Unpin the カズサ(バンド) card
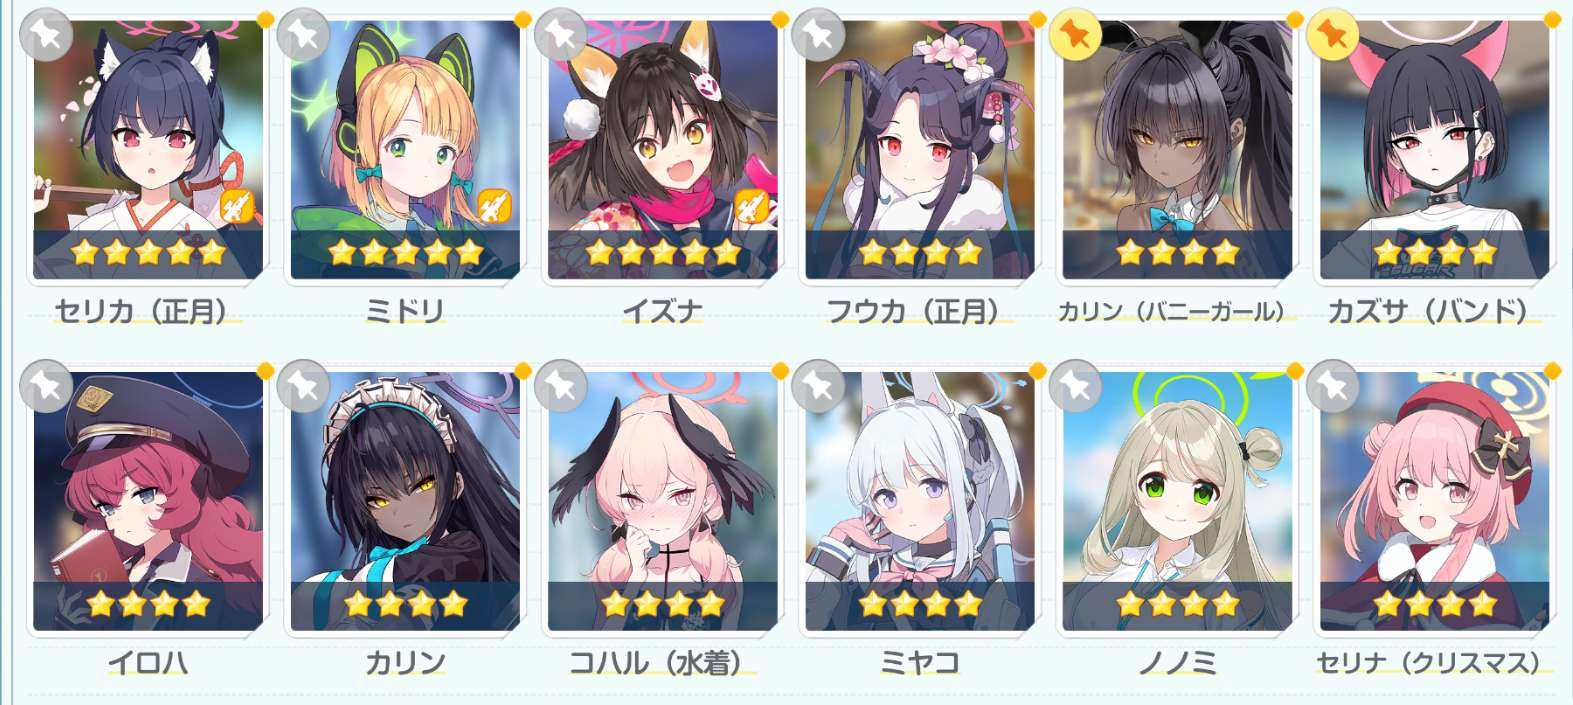The image size is (1573, 705). click(x=1332, y=35)
